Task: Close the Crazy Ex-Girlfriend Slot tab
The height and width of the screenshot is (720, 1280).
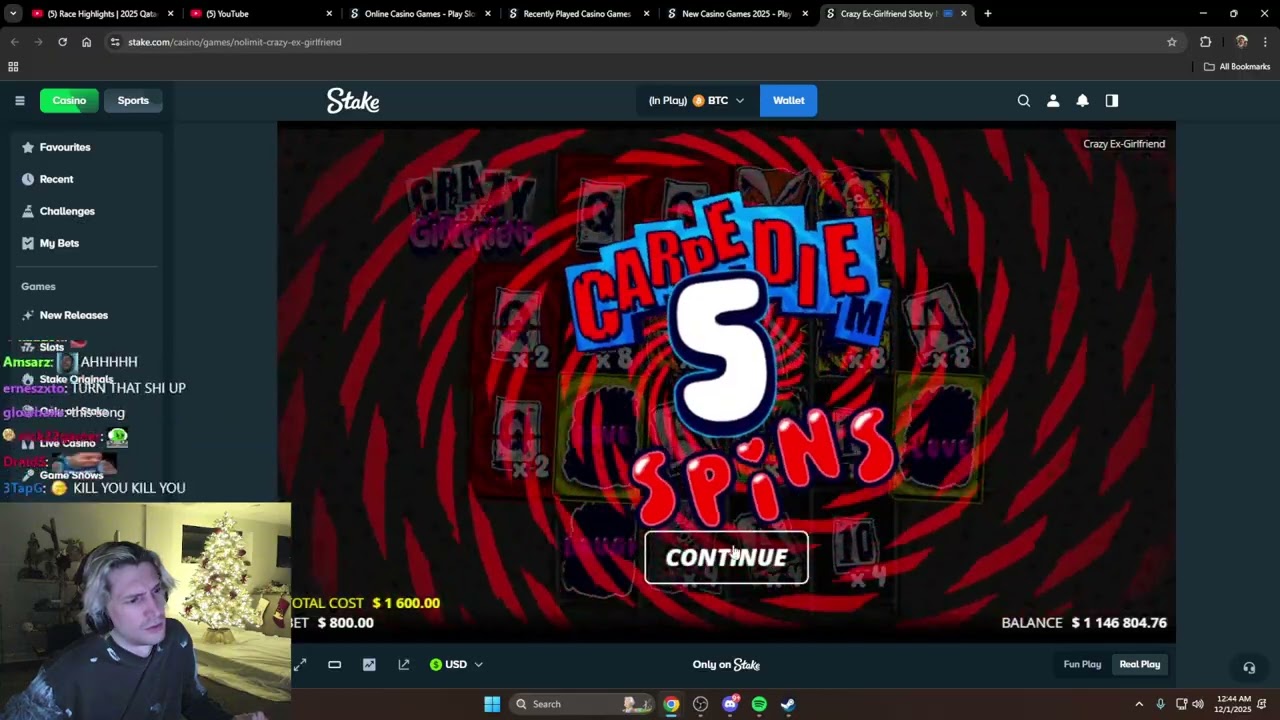Action: 963,14
